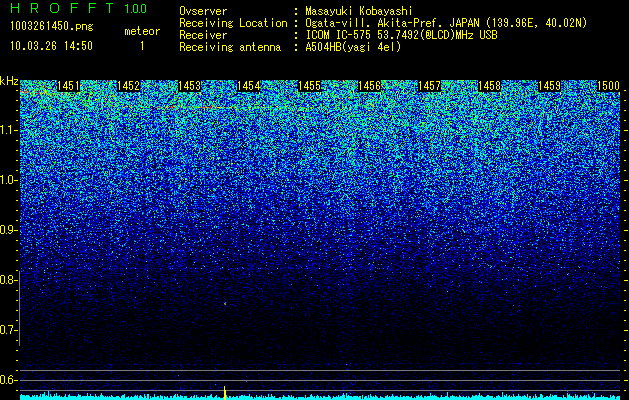
Task: Click the 1500 time marker
Action: [609, 86]
